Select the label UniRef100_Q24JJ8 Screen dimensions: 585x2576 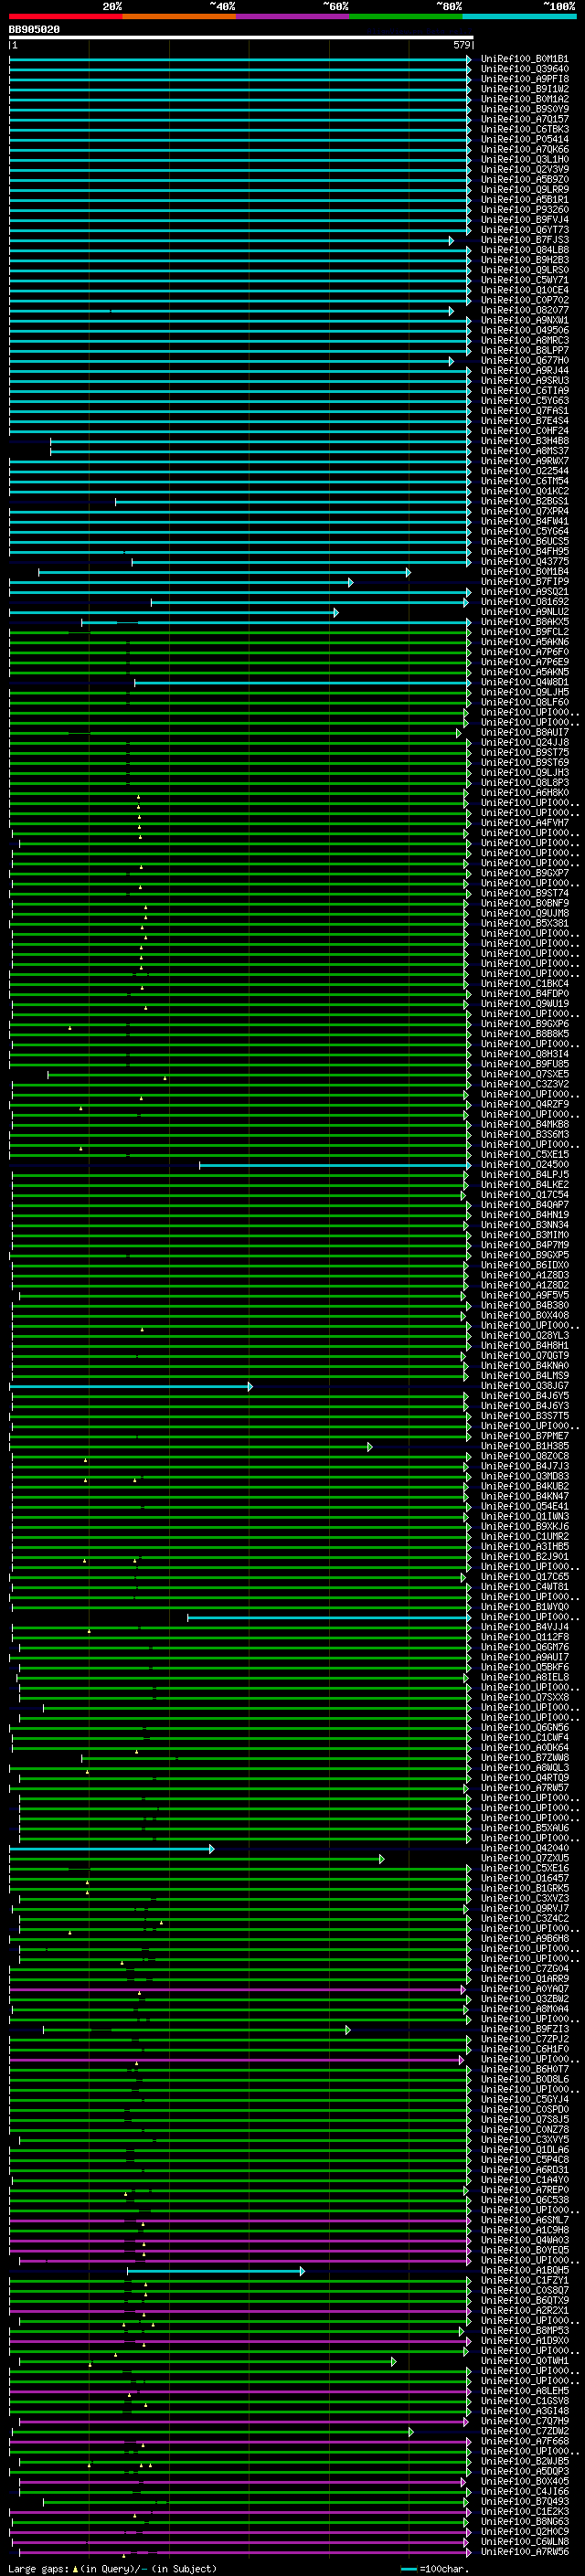coord(525,743)
